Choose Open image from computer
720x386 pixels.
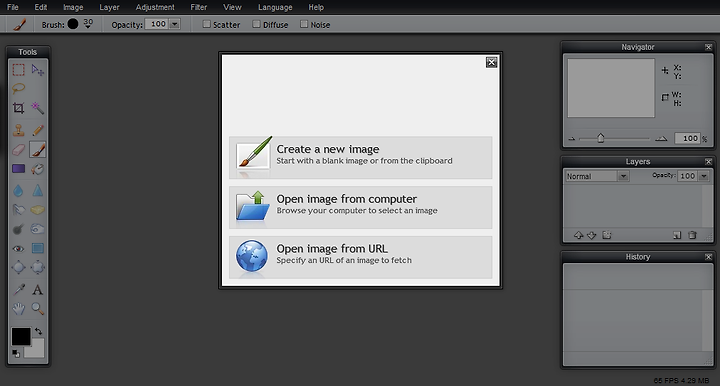[x=360, y=207]
